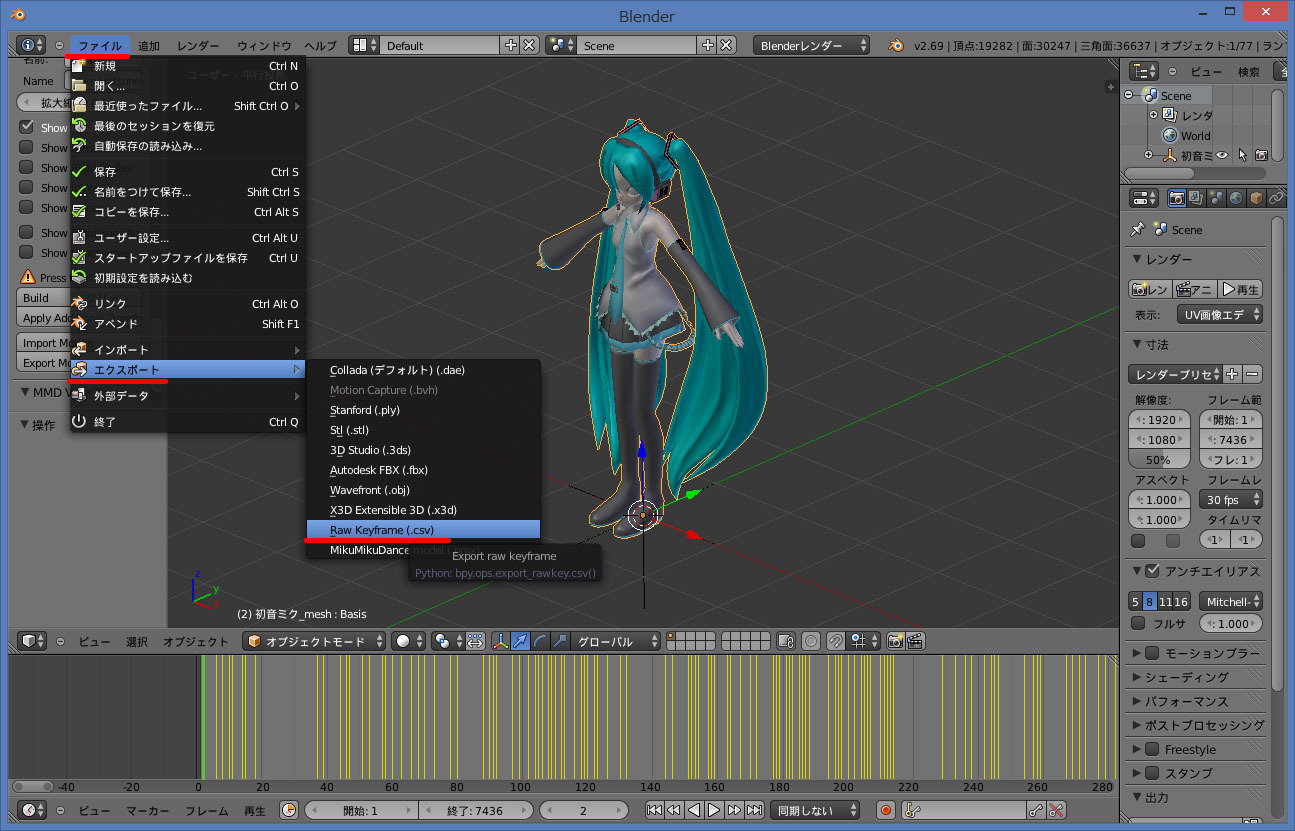
Task: Toggle the 3D manipulator axis icon
Action: [x=501, y=641]
